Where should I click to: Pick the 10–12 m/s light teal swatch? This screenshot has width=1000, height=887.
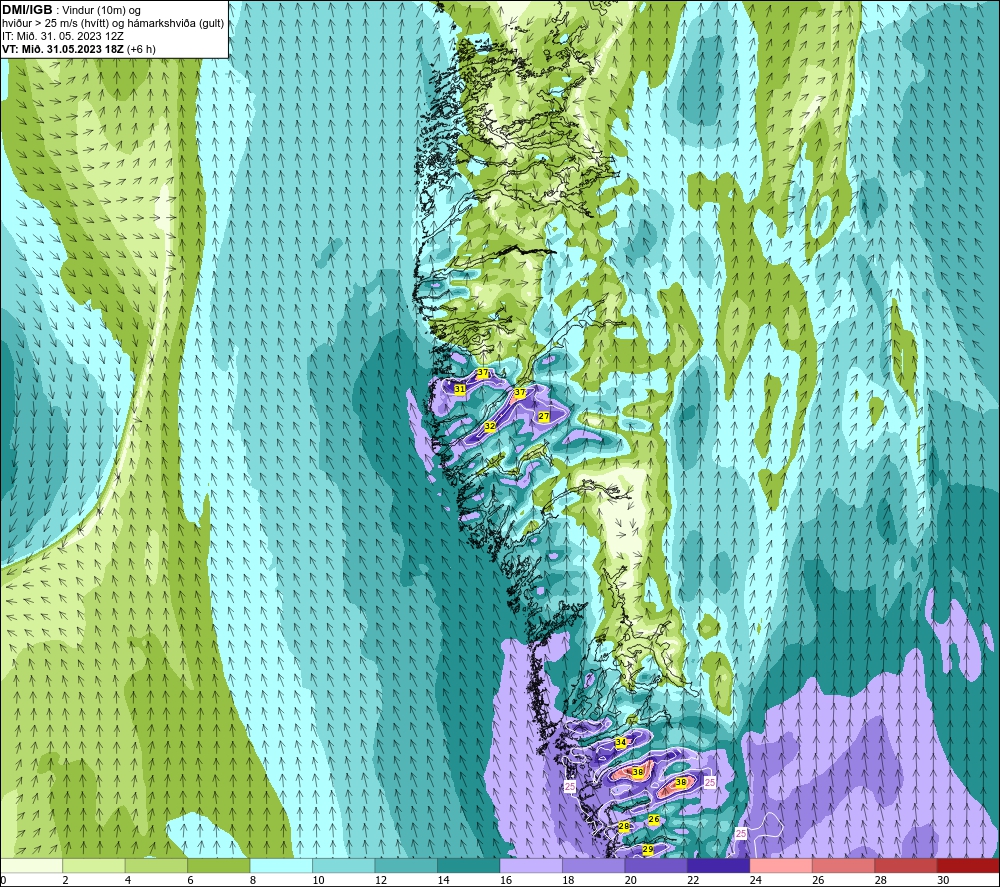344,865
